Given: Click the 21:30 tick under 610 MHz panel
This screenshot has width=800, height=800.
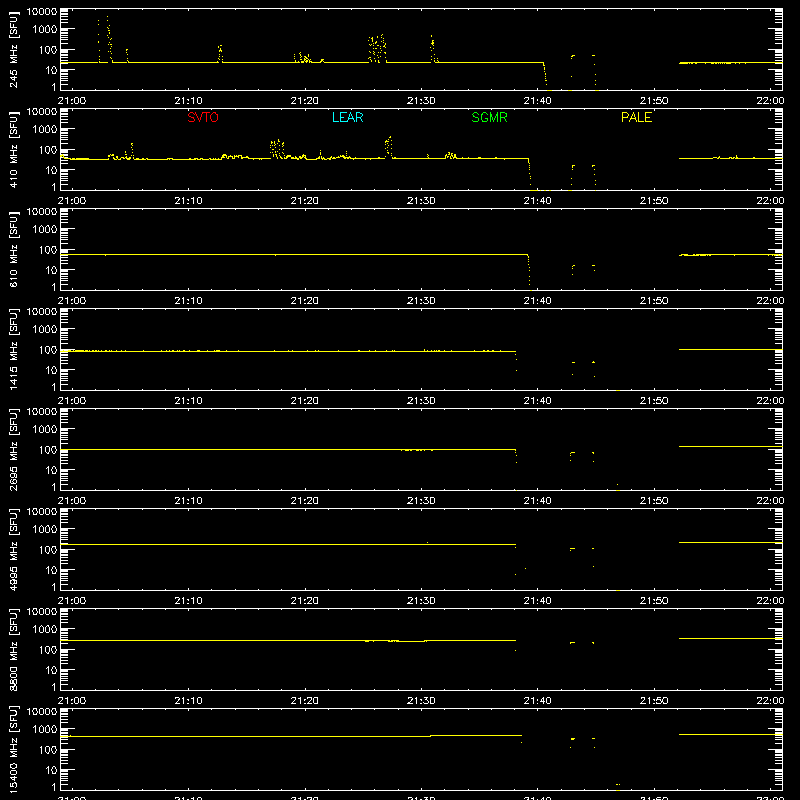Looking at the screenshot, I should [421, 301].
